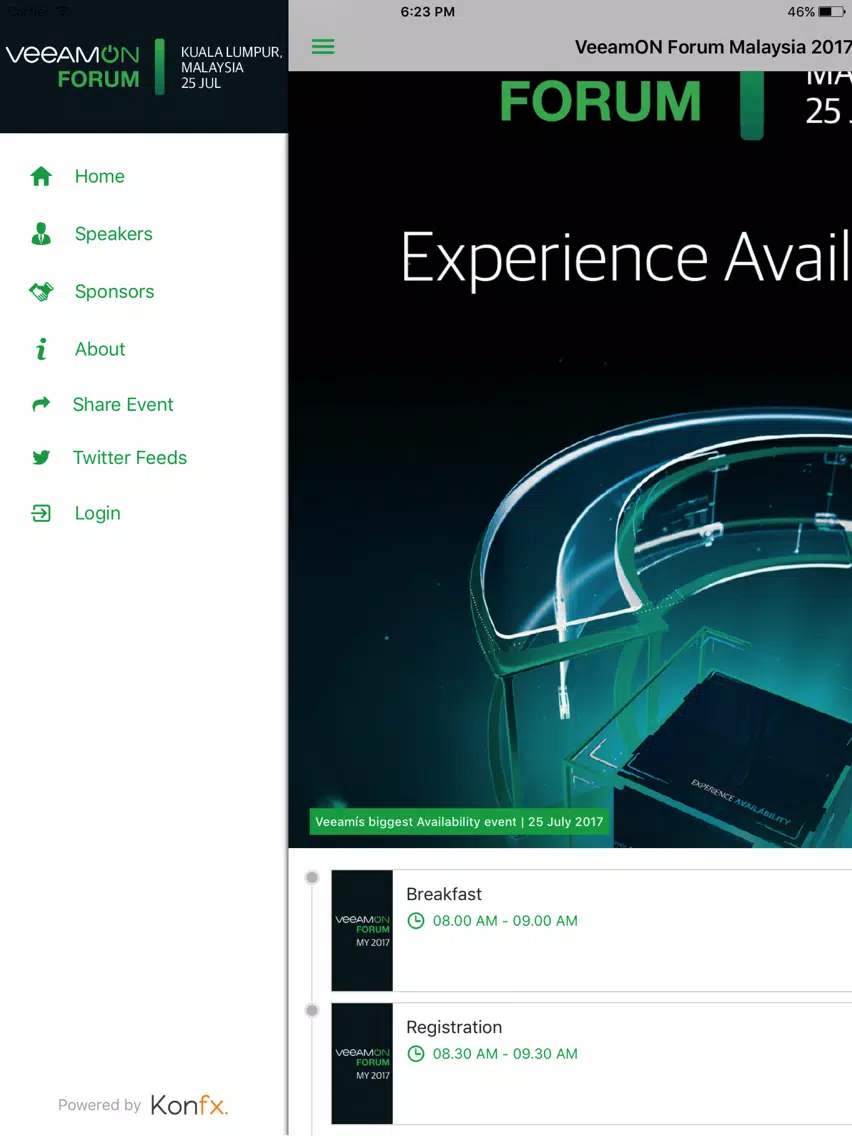Click the 08.00 AM - 09.00 AM time

point(505,921)
